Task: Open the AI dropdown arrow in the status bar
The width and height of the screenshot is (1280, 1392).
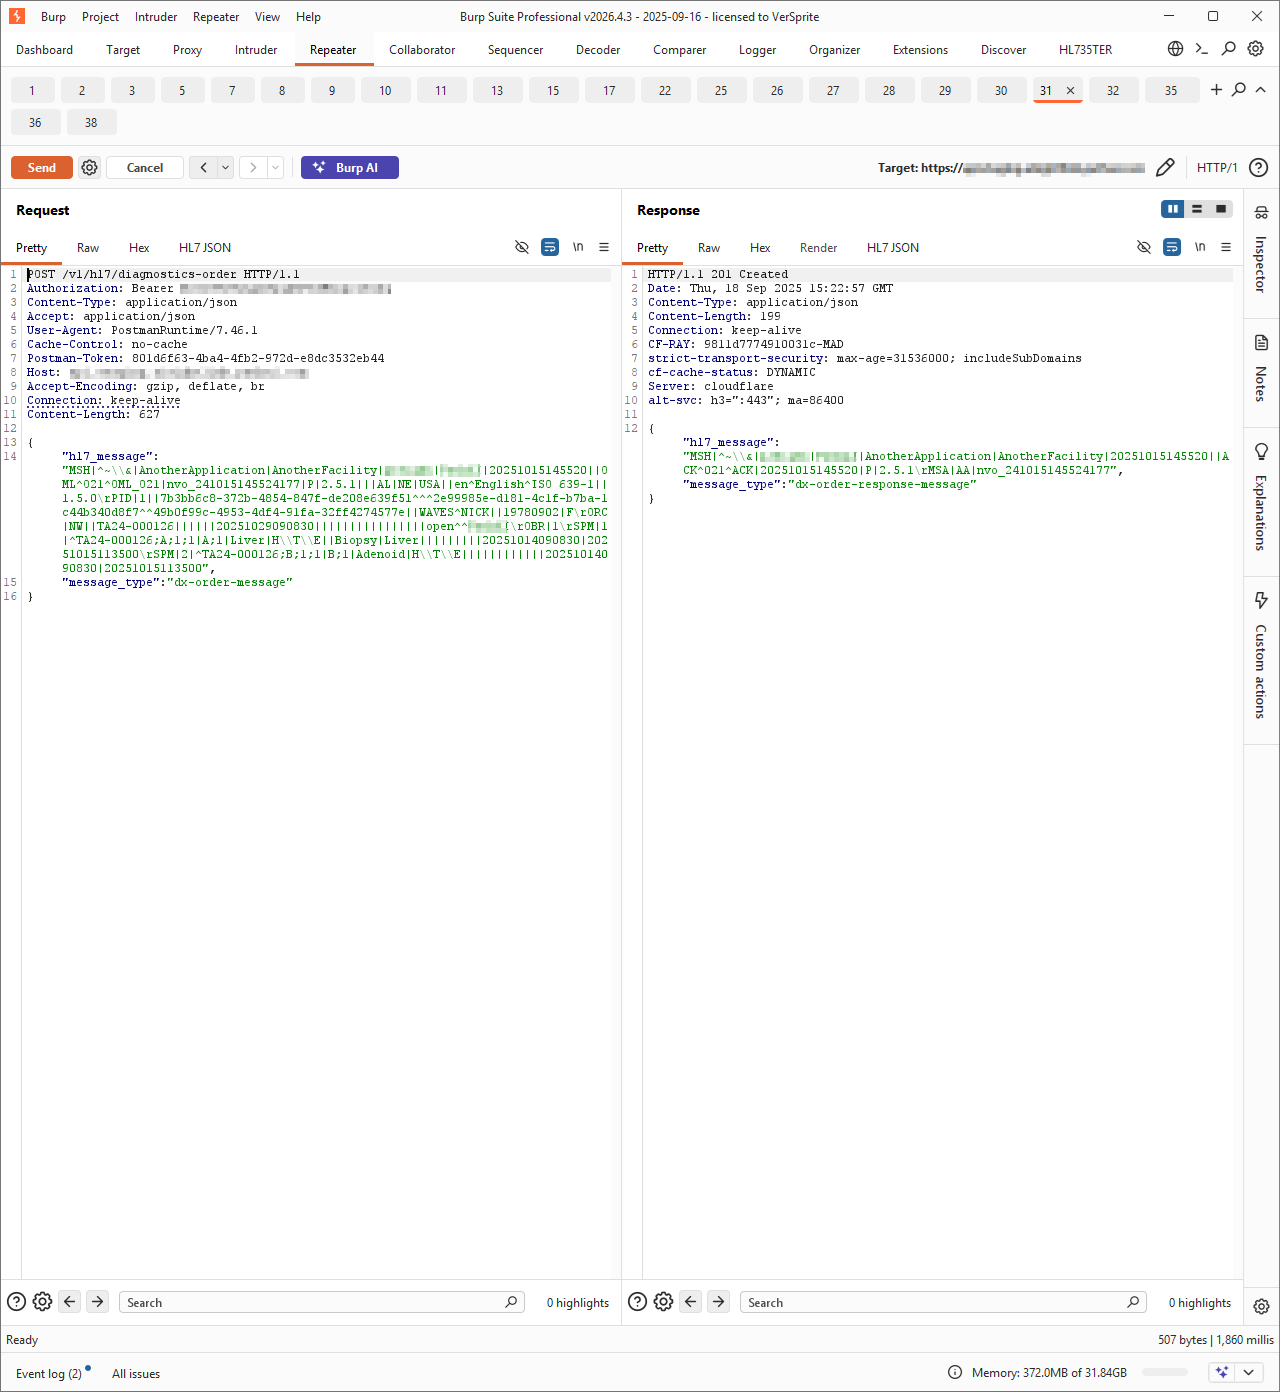Action: 1248,1373
